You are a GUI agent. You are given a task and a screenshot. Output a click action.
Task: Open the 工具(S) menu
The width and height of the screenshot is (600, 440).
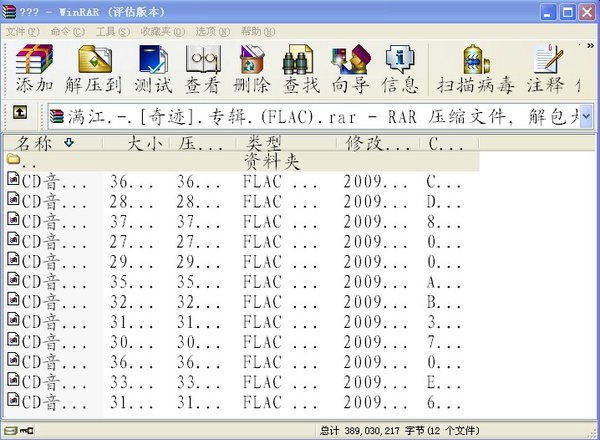pos(113,32)
